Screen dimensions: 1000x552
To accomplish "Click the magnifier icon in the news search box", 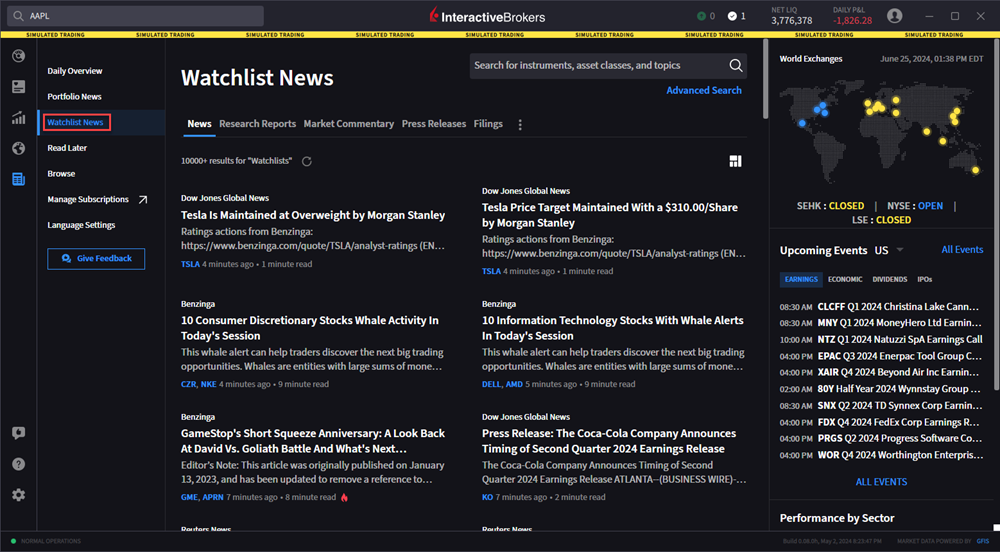I will coord(735,65).
